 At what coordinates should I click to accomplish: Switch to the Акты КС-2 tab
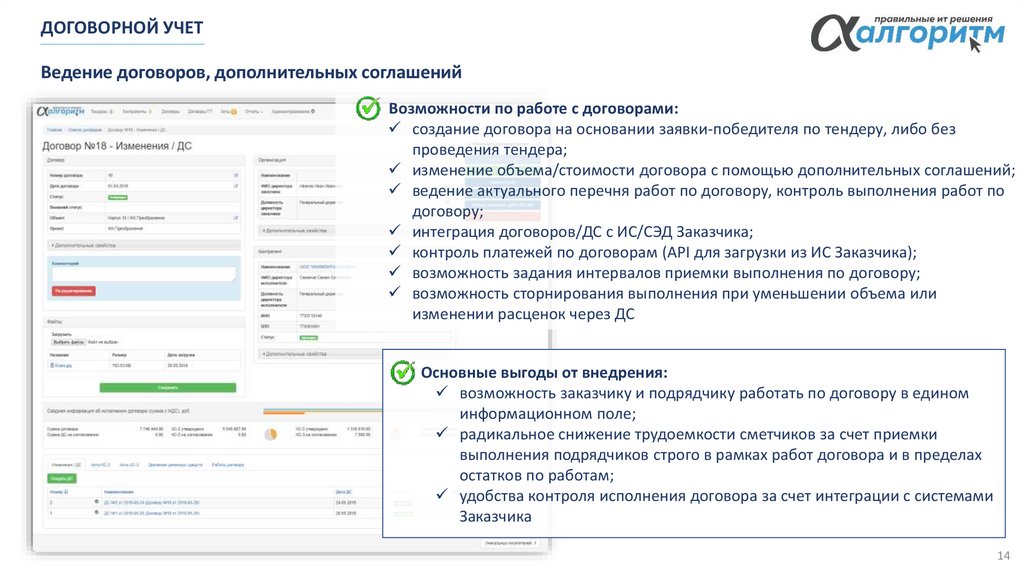[x=101, y=465]
